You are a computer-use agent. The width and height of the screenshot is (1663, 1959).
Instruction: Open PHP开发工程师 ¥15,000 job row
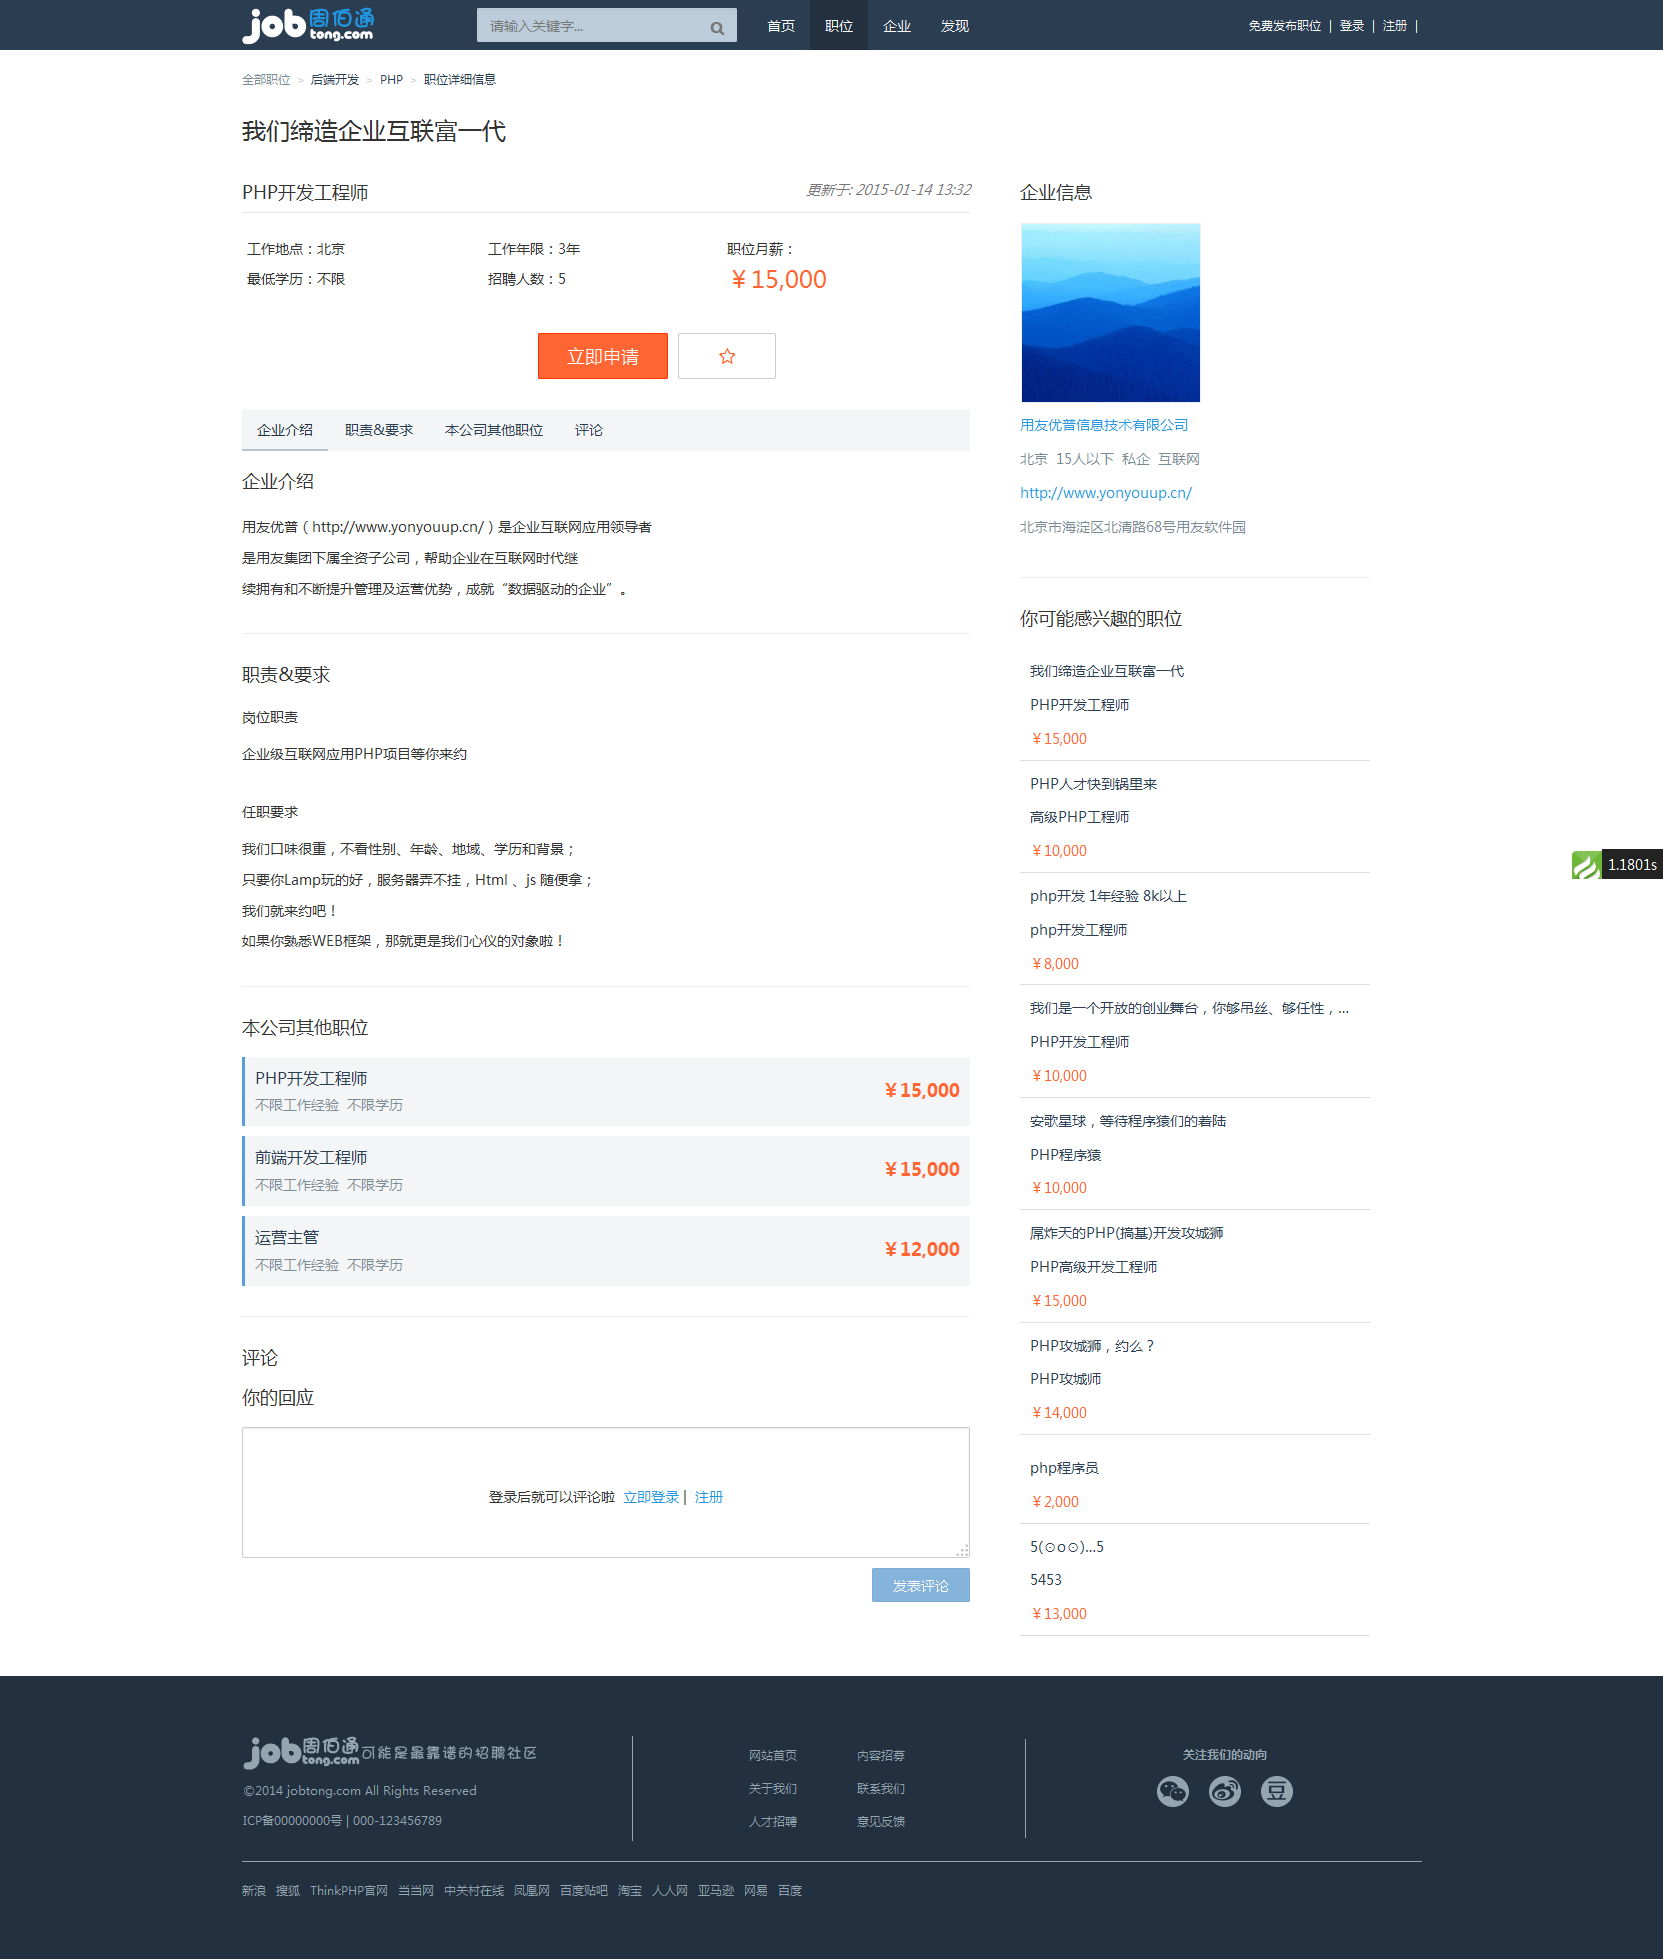[x=606, y=1091]
